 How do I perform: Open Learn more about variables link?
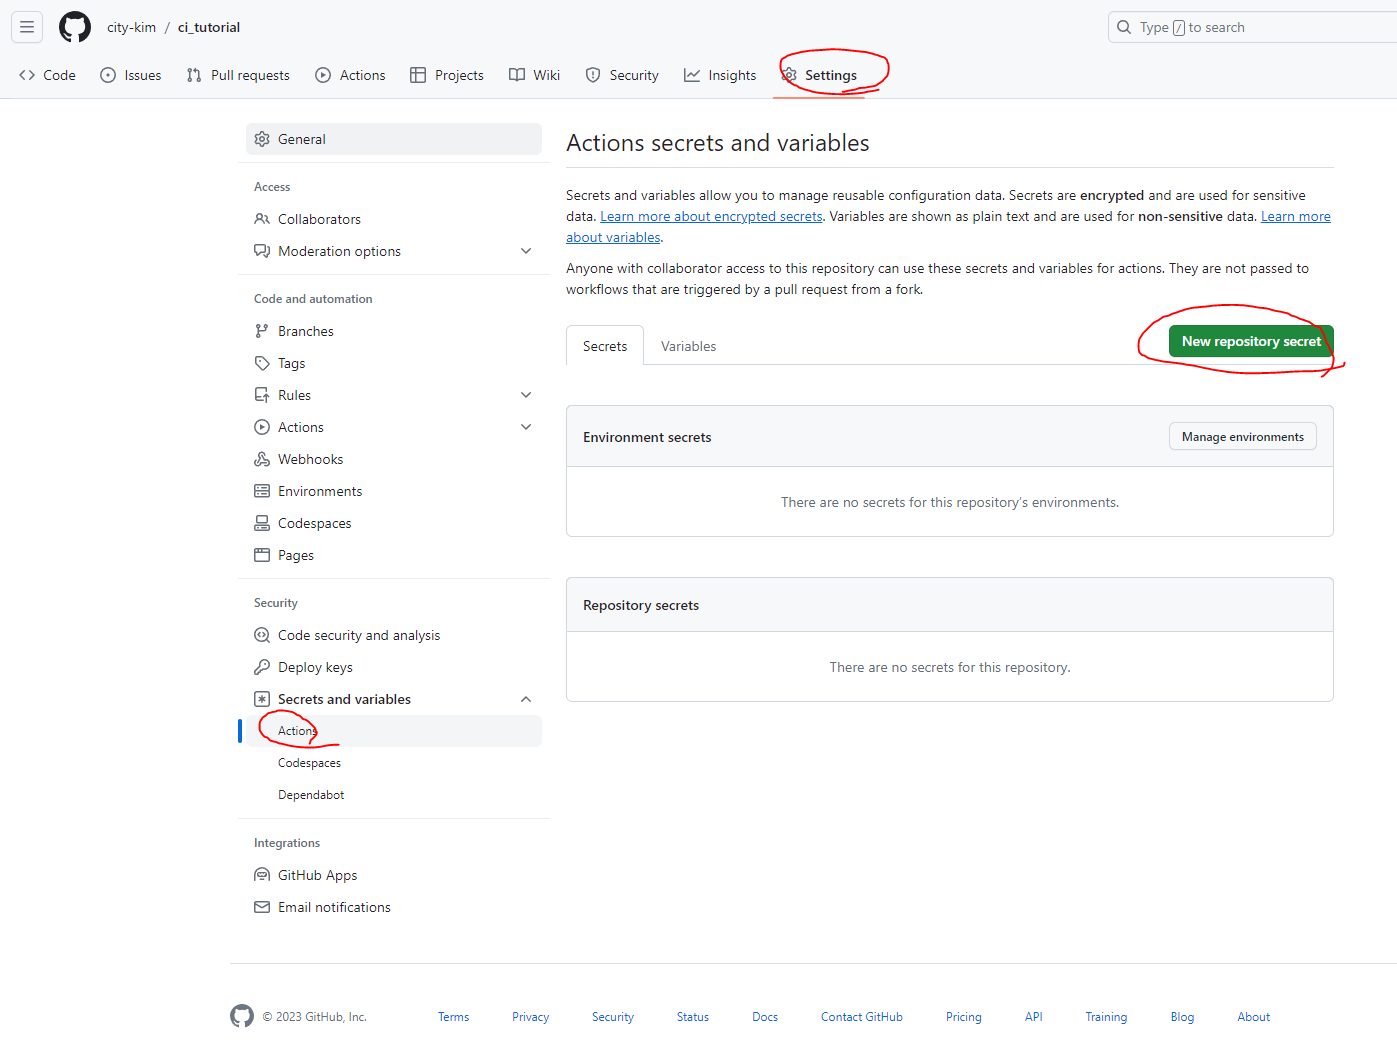1296,216
